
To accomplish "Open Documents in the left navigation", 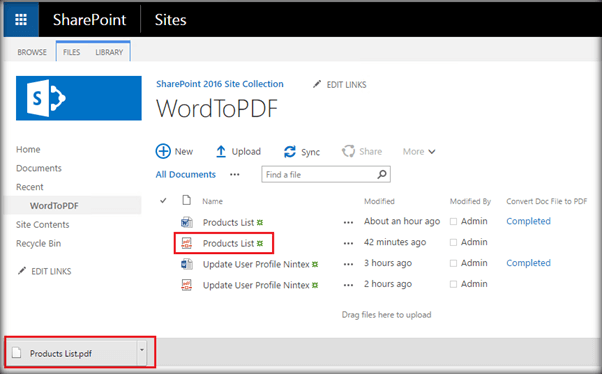I will 39,168.
